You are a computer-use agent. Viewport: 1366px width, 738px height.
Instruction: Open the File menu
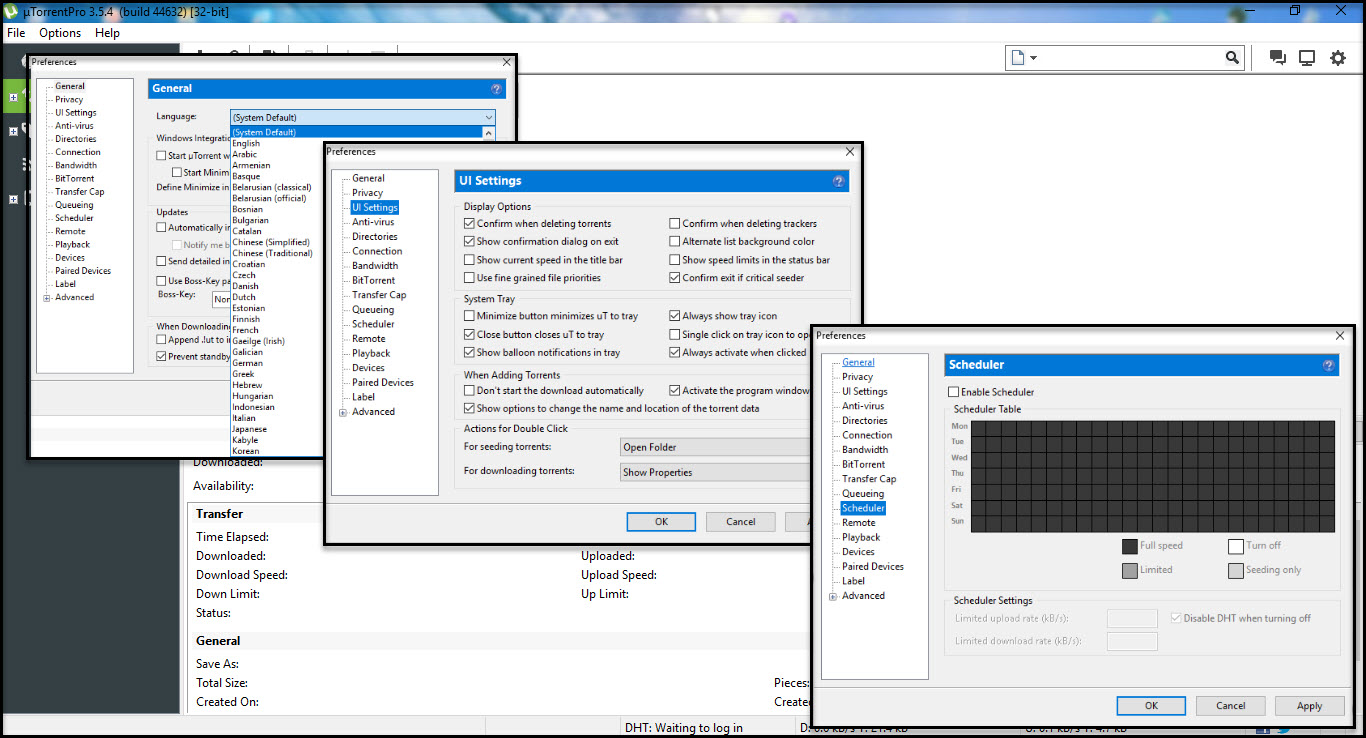[16, 33]
